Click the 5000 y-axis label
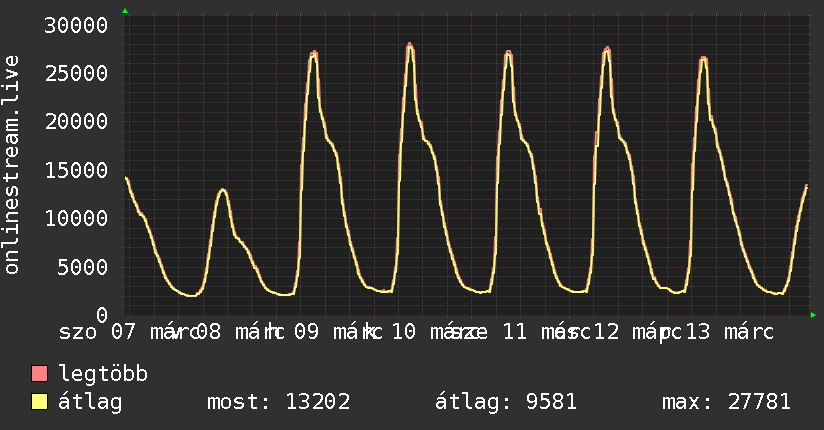This screenshot has width=824, height=430. (x=83, y=267)
